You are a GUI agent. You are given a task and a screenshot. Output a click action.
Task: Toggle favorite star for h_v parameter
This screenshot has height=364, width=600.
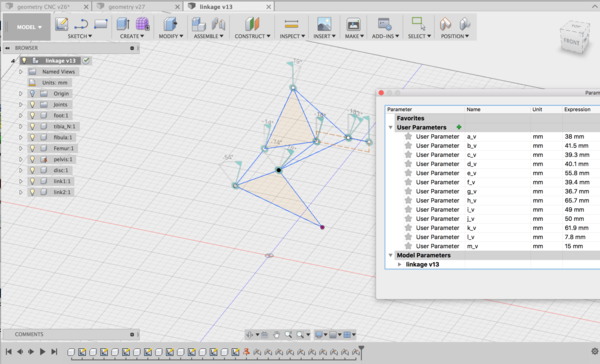(x=408, y=200)
